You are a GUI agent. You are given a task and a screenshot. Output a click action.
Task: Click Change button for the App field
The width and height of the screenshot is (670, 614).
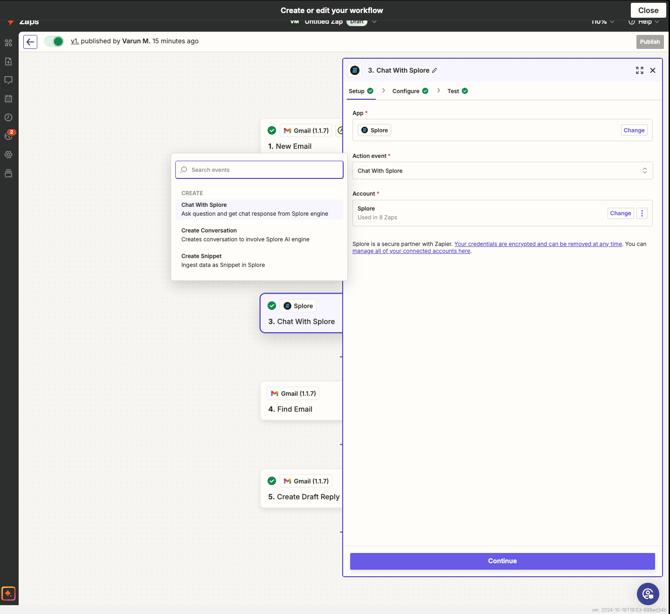[634, 130]
